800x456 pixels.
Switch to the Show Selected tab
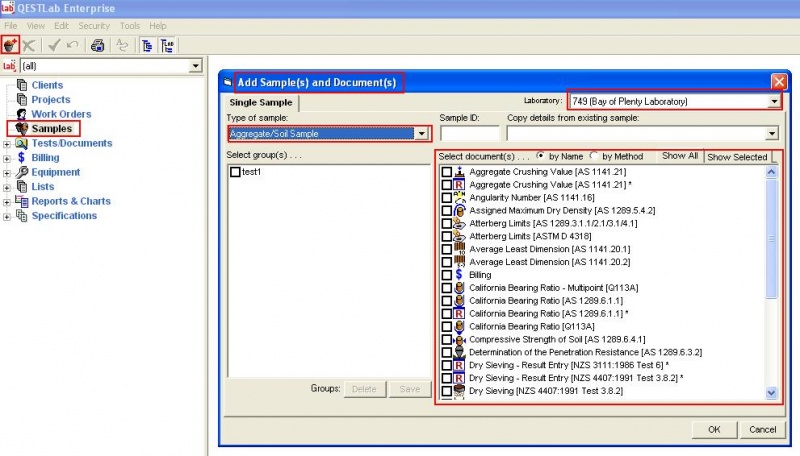pos(737,157)
